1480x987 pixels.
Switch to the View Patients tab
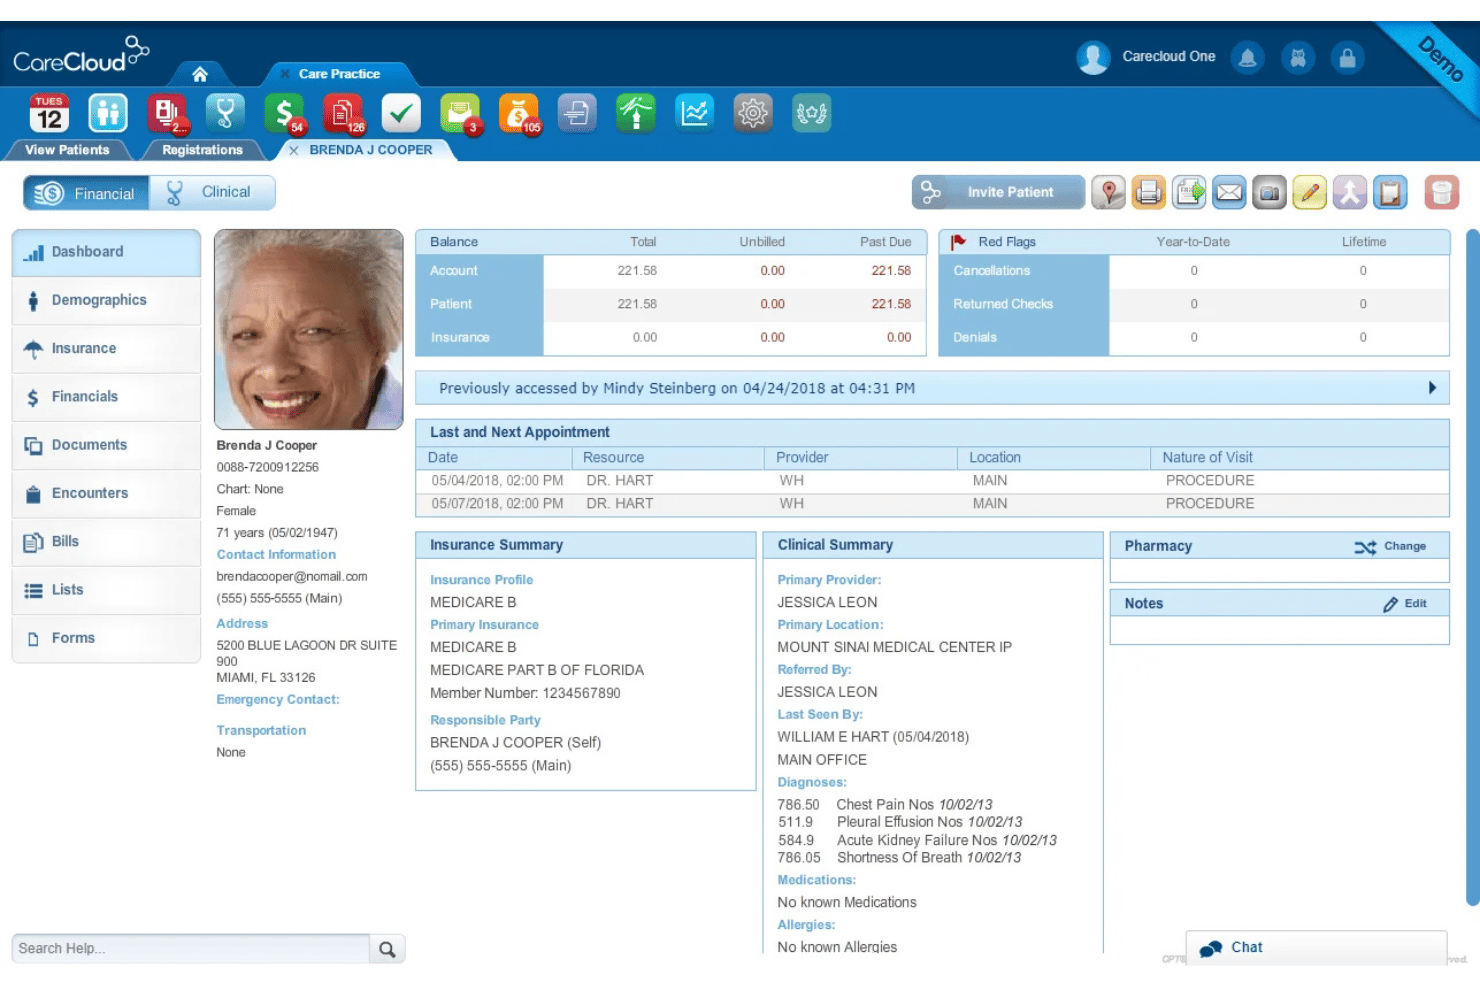click(67, 150)
